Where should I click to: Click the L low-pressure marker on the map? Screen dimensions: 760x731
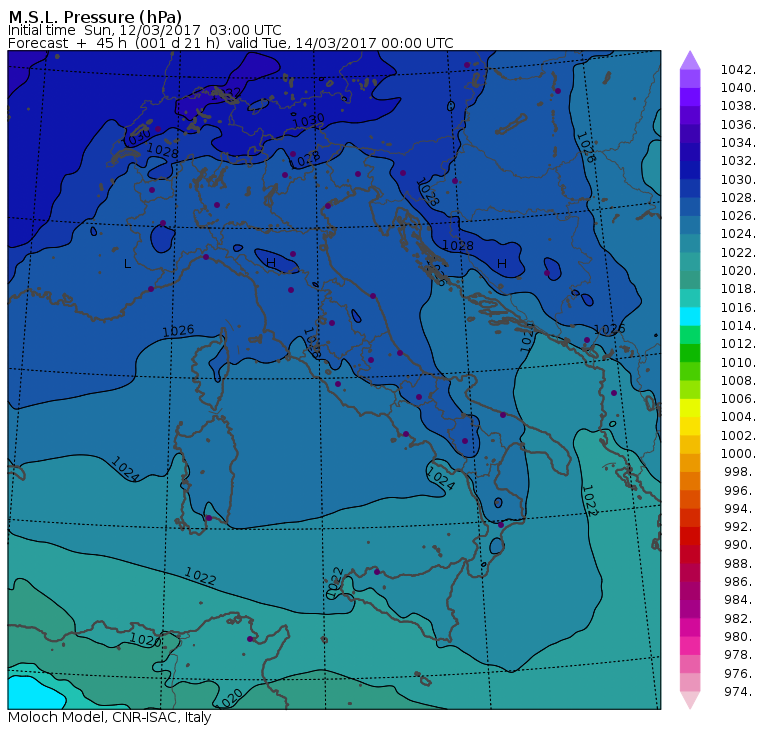point(127,264)
